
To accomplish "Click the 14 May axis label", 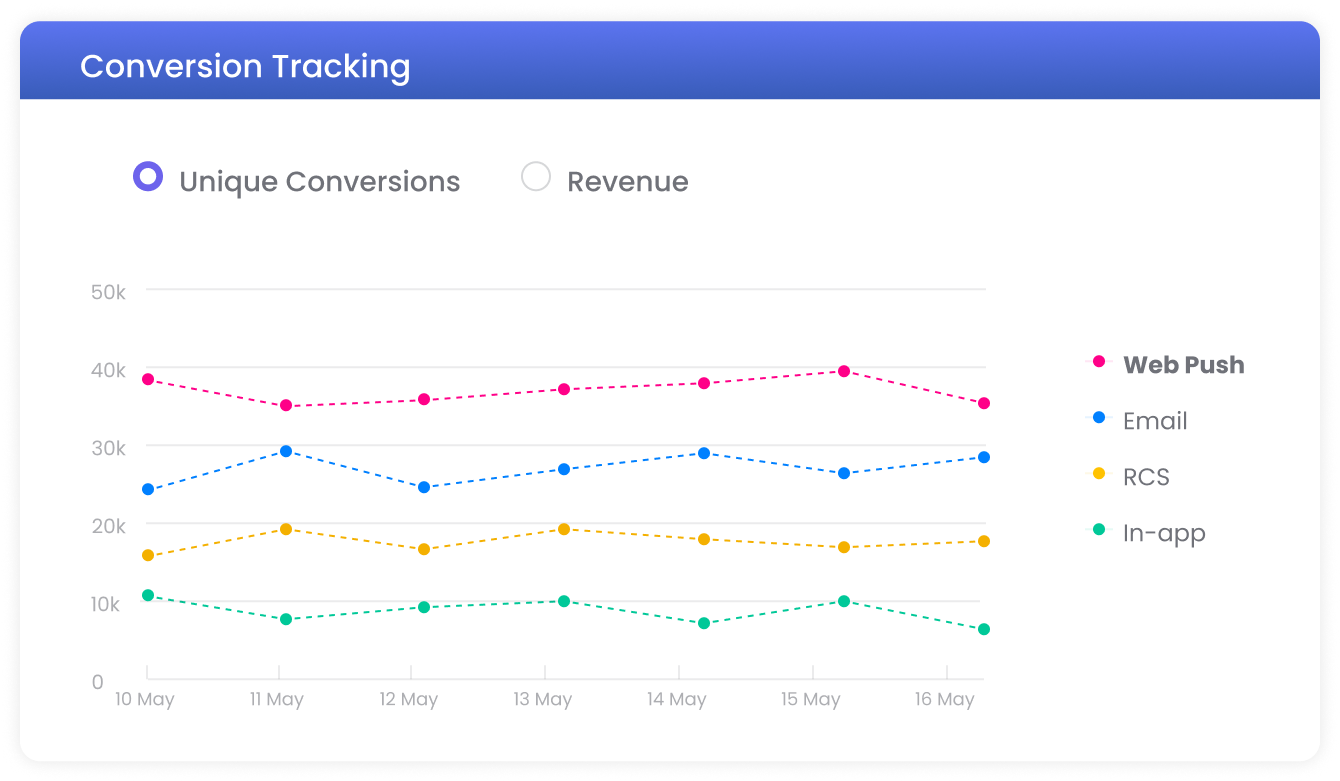I will 676,699.
